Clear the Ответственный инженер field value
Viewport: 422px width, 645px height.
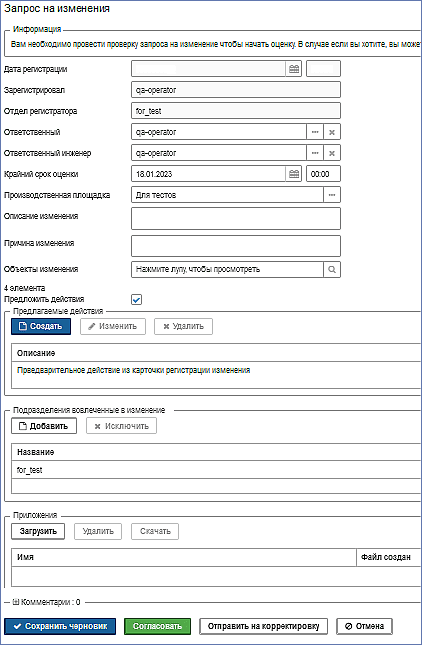click(332, 153)
